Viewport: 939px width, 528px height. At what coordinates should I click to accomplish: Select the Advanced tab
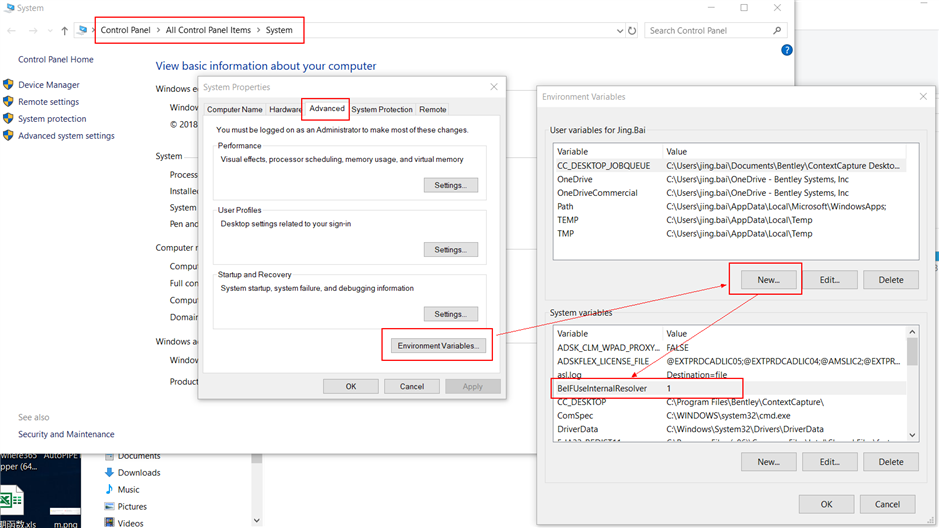coord(326,108)
